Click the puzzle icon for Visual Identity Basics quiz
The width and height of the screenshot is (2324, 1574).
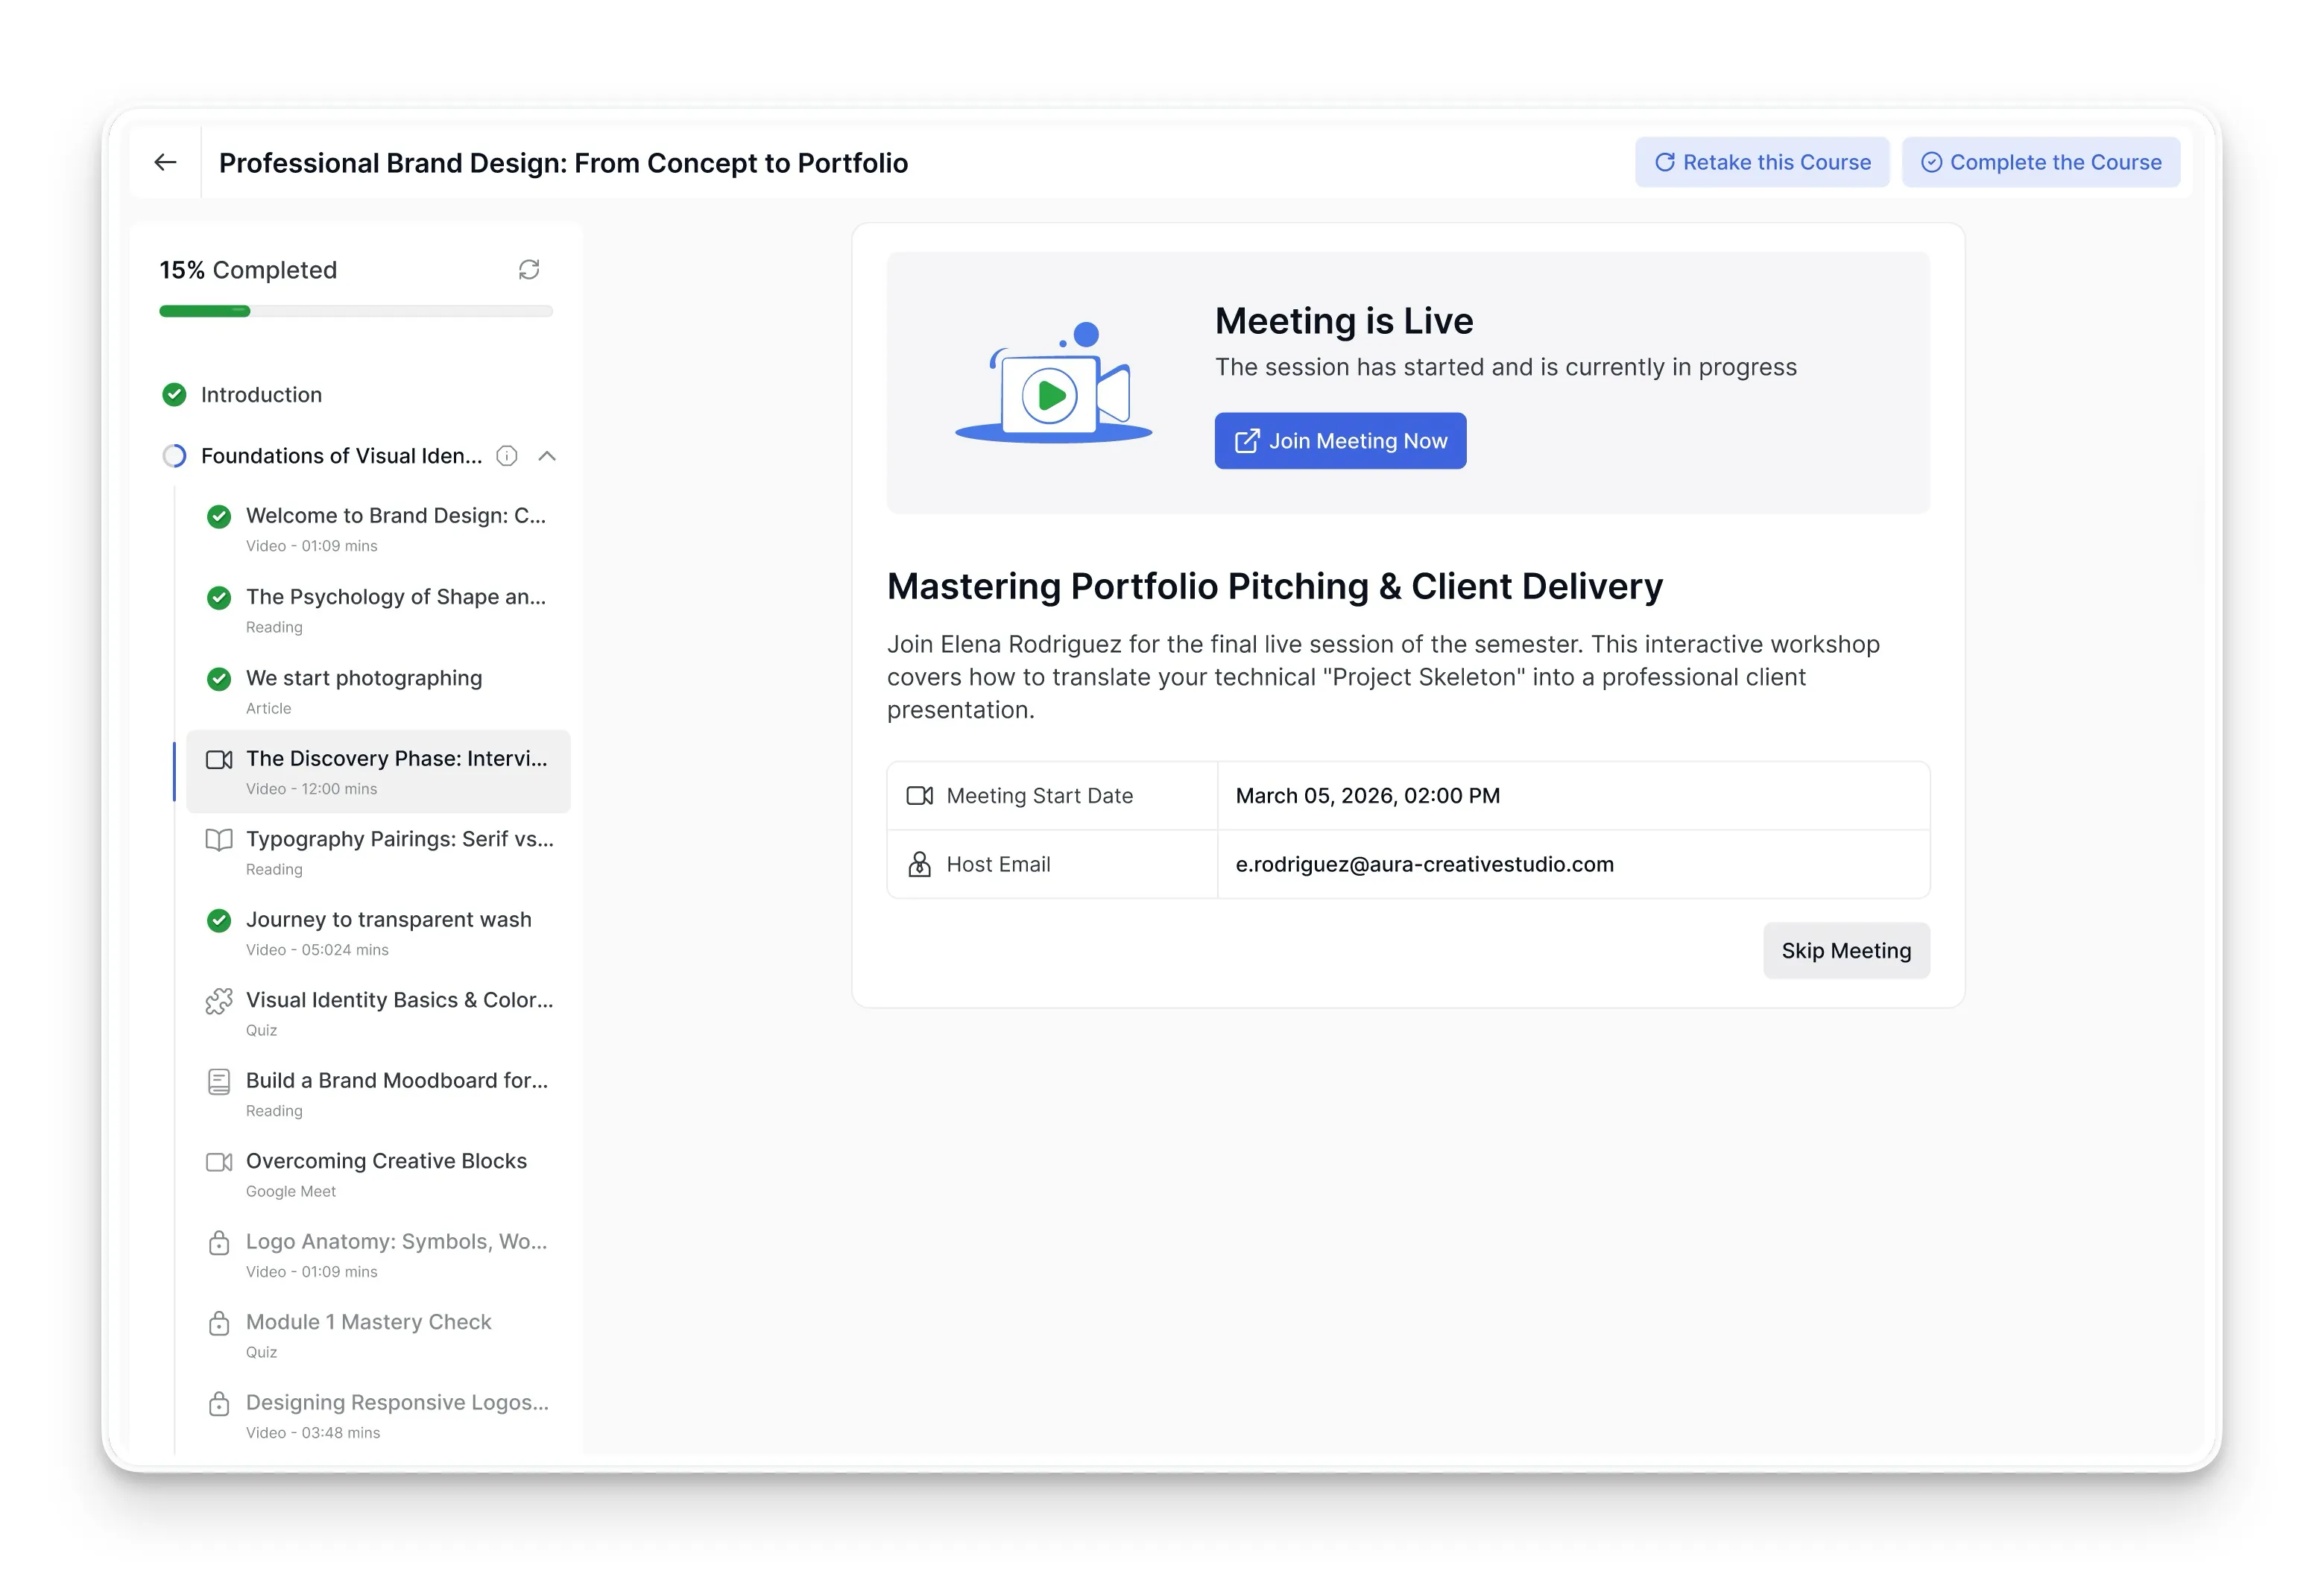219,1001
